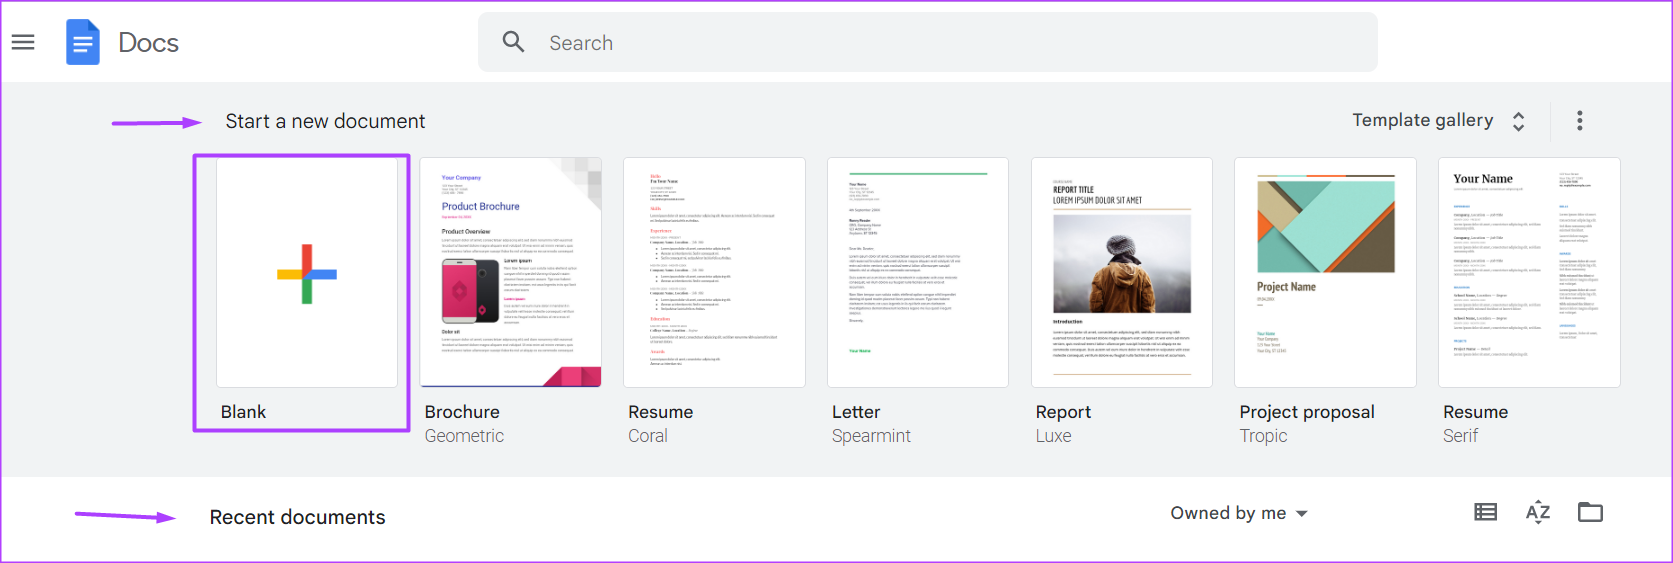Open the file picker folder icon
The height and width of the screenshot is (563, 1673).
(1590, 513)
